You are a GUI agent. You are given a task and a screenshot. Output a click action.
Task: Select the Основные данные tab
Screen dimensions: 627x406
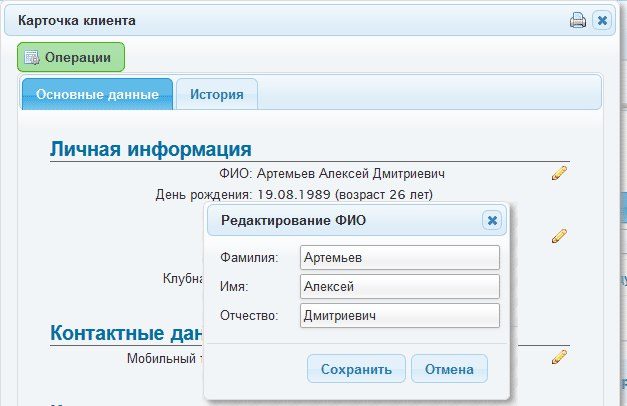[x=97, y=94]
